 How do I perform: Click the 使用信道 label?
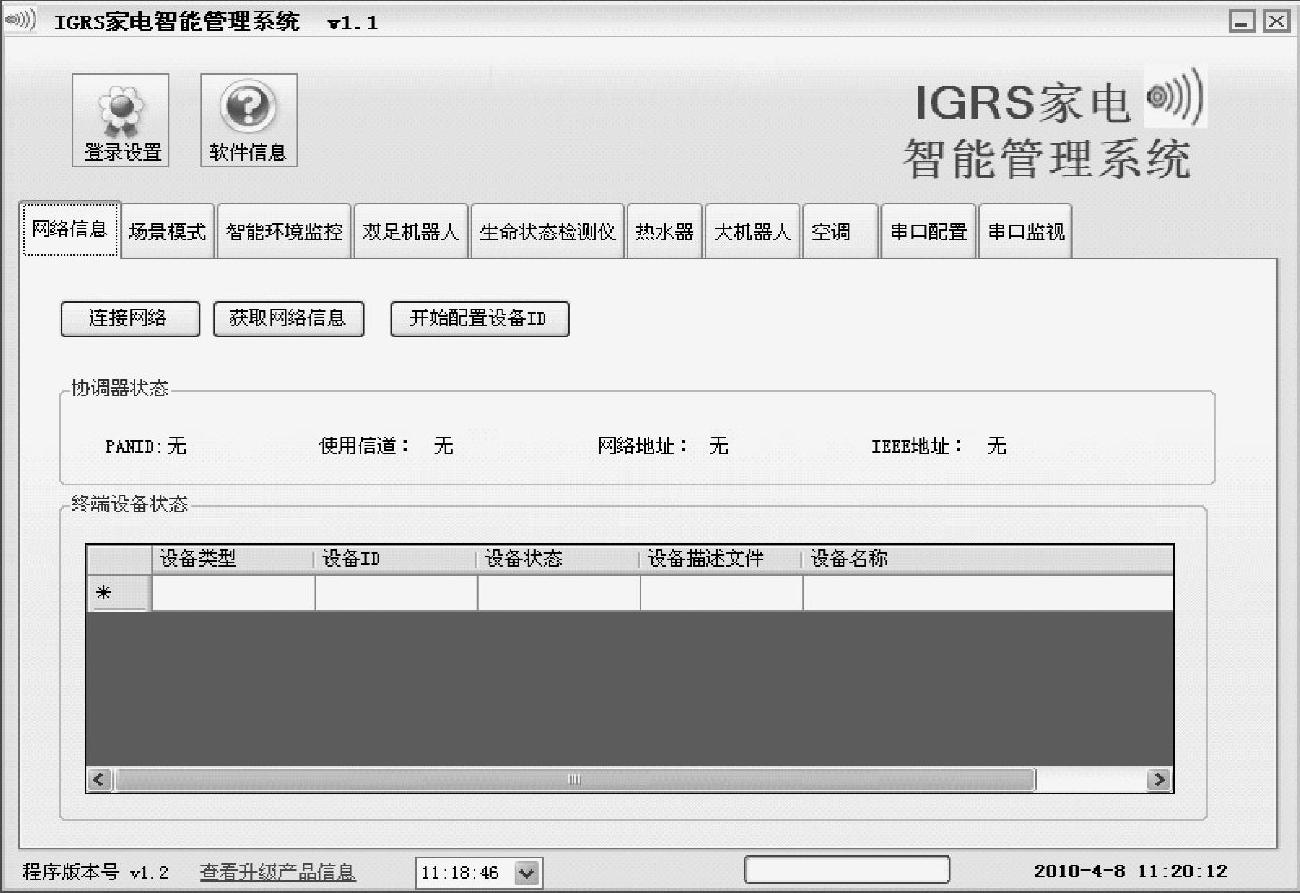364,447
